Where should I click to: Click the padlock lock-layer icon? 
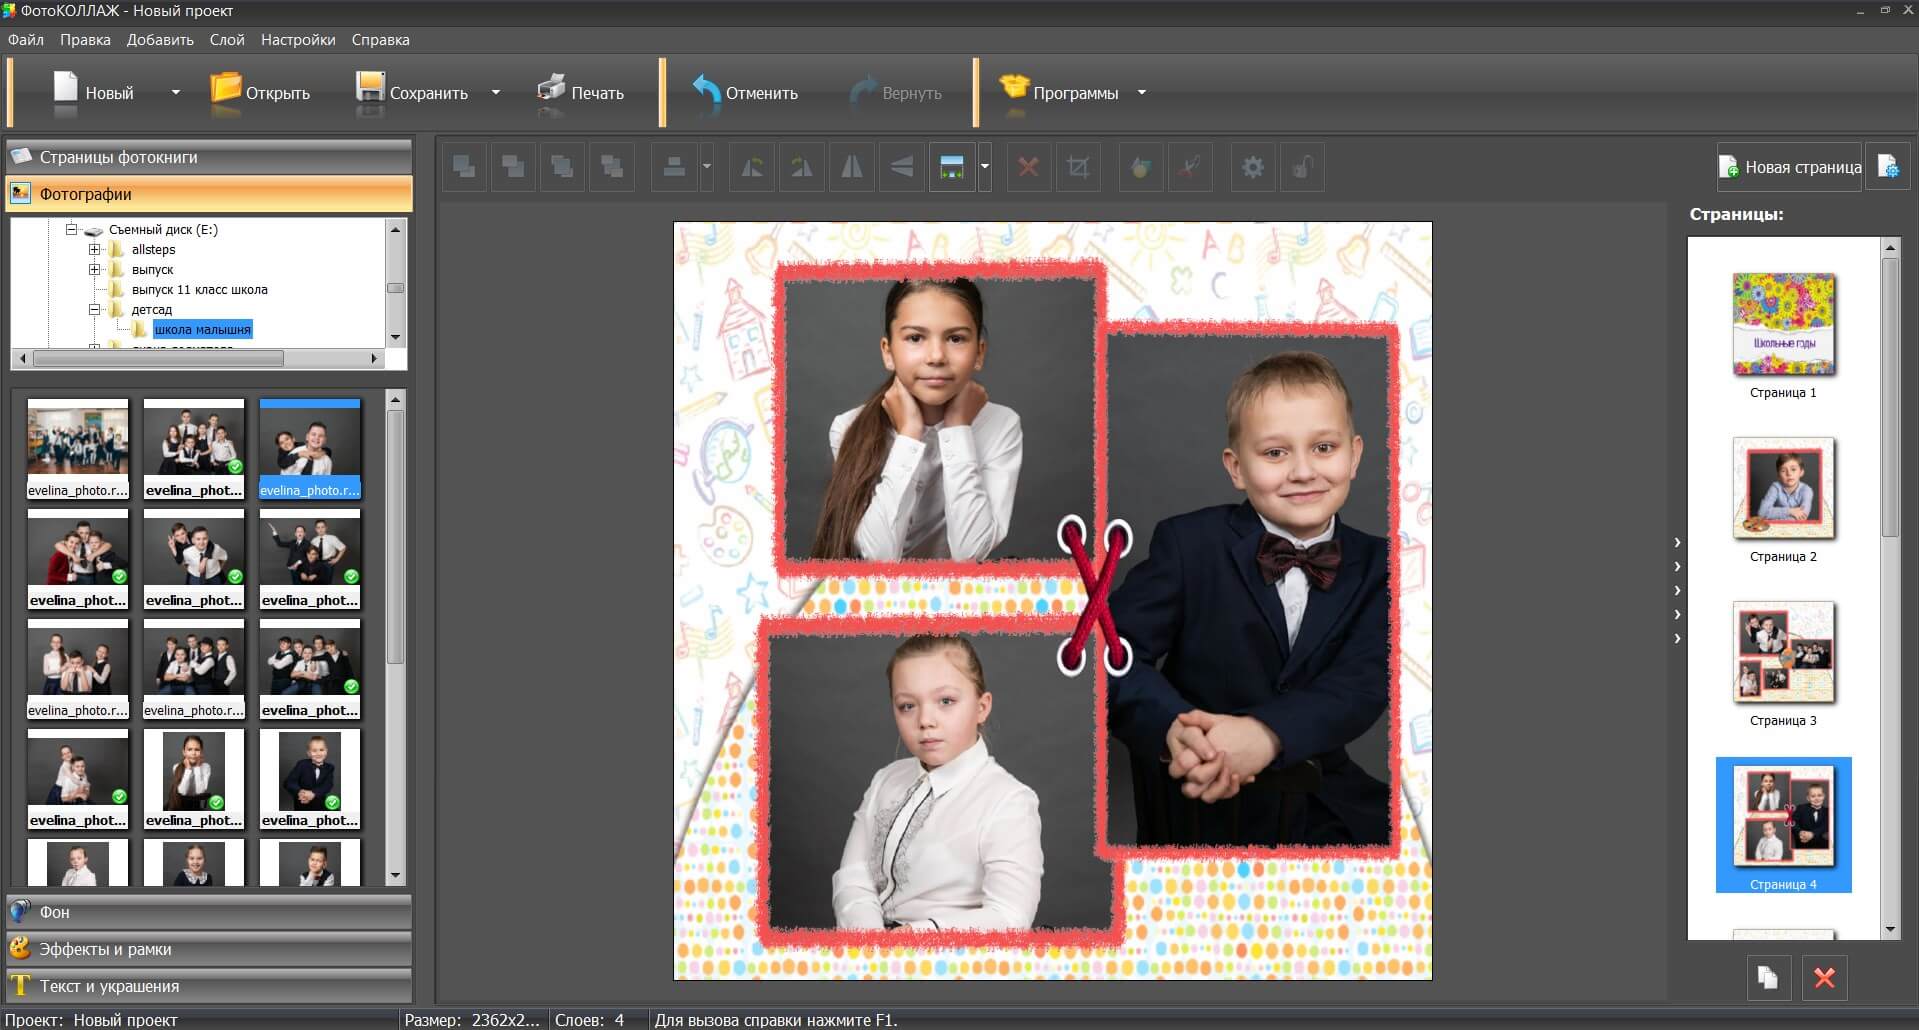coord(1302,167)
